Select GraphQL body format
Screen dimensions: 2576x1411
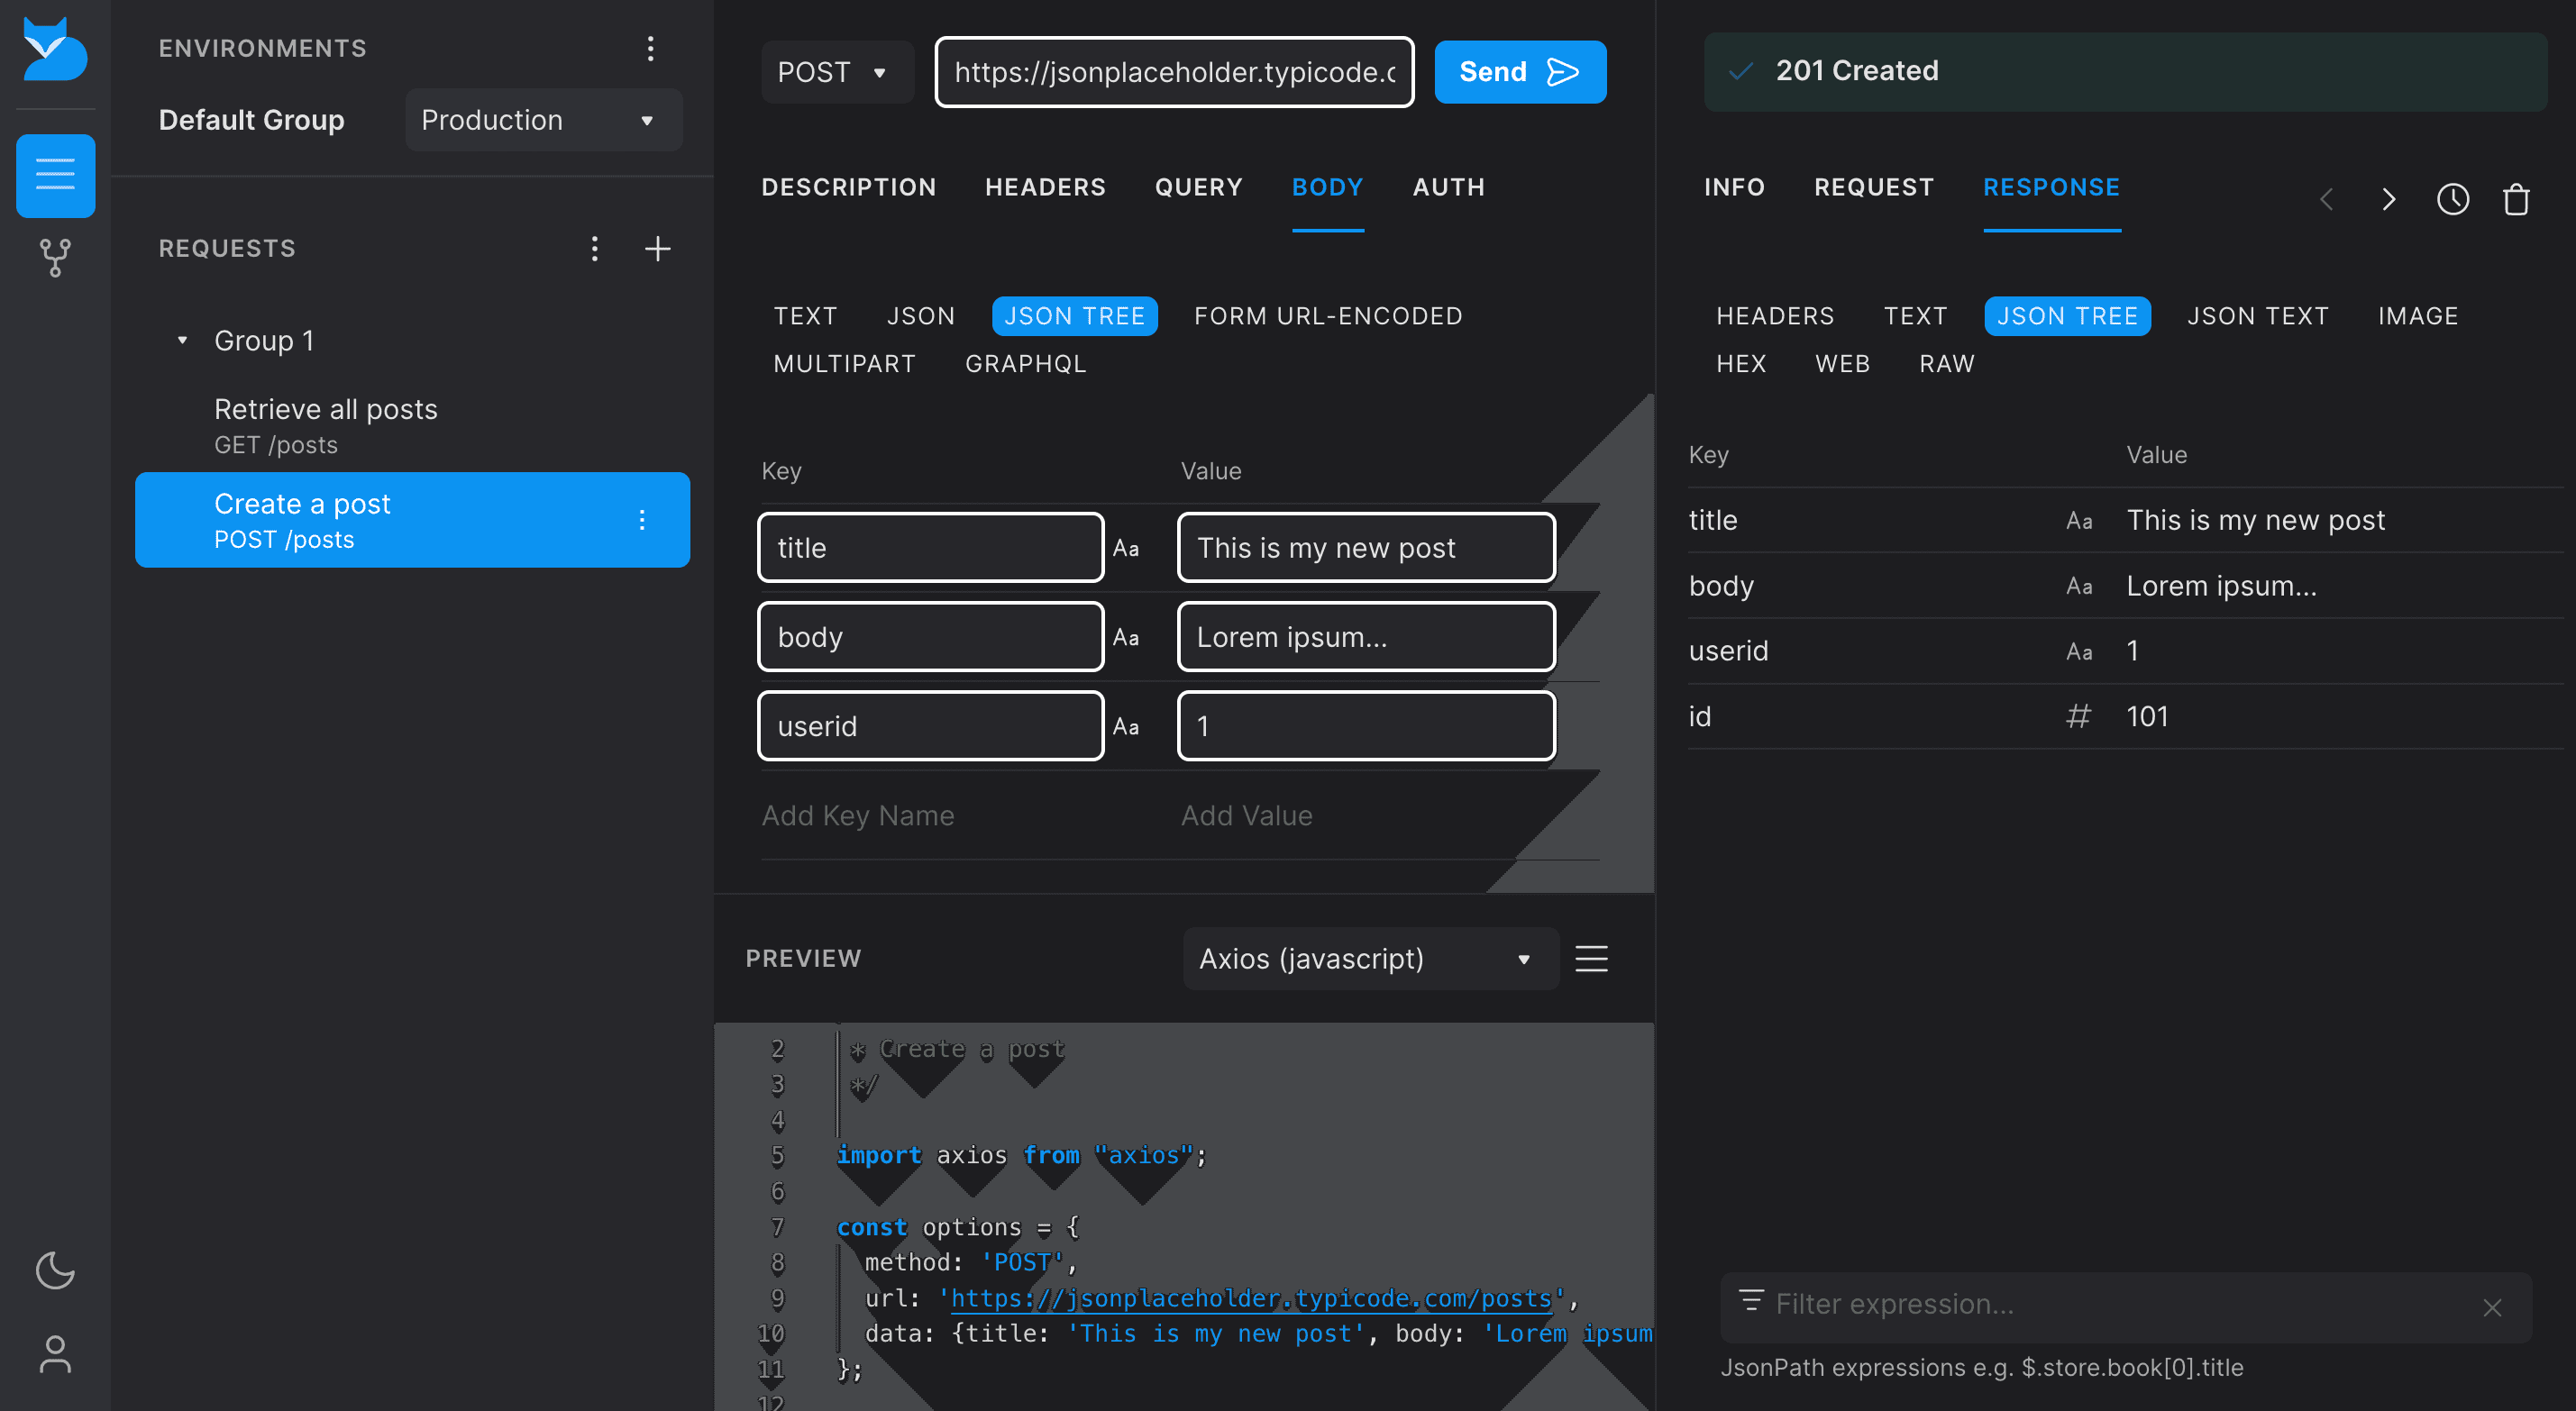point(1025,364)
